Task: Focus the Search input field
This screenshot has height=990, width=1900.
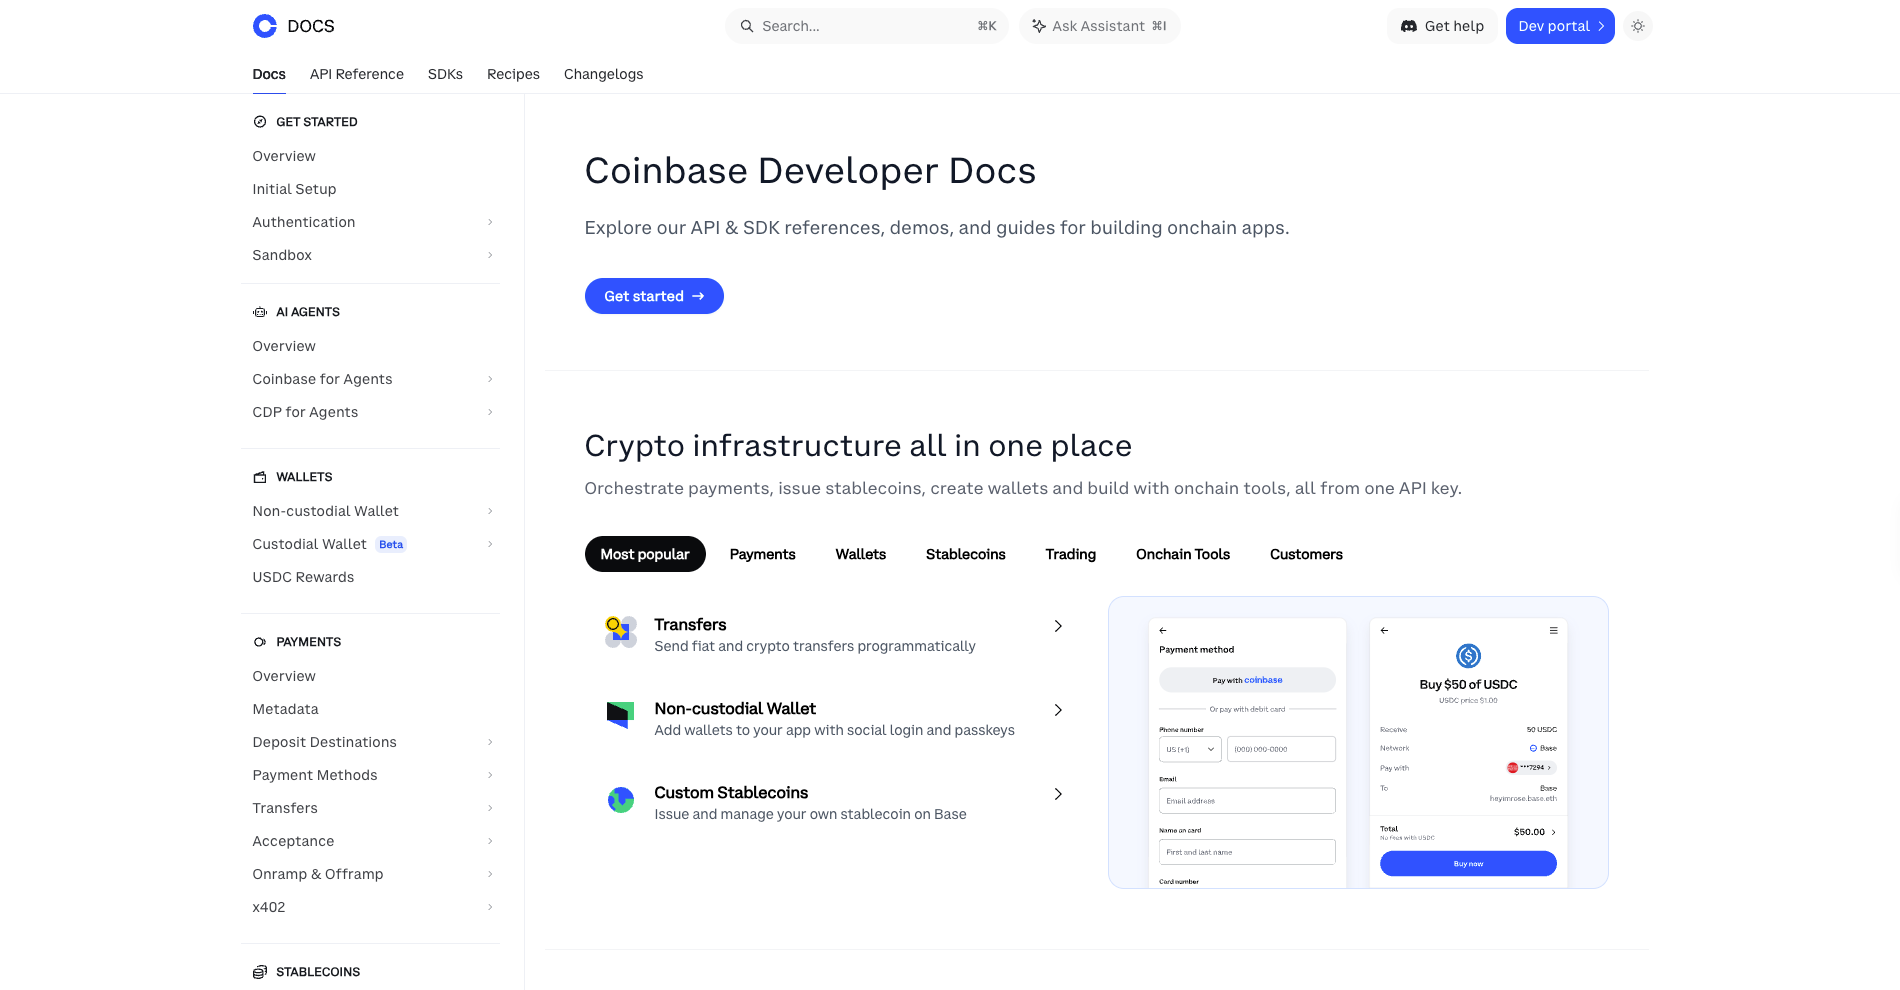Action: 867,26
